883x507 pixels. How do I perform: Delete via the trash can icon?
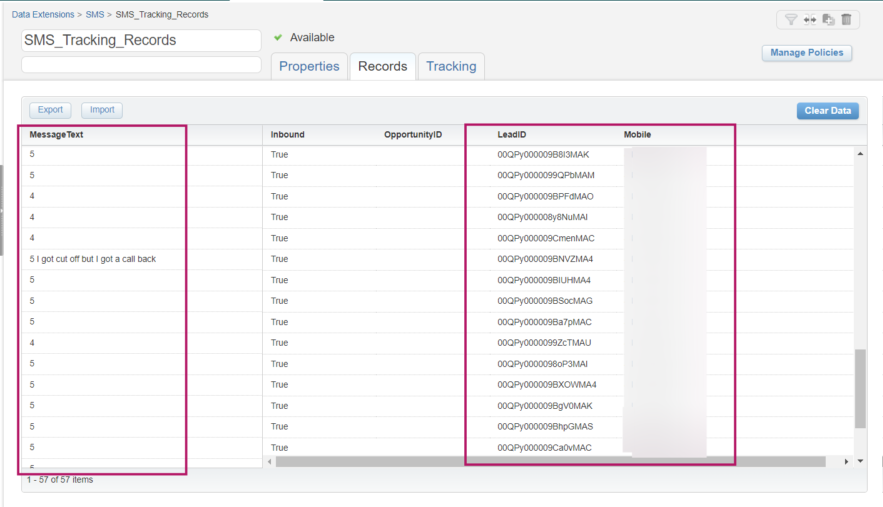click(846, 20)
